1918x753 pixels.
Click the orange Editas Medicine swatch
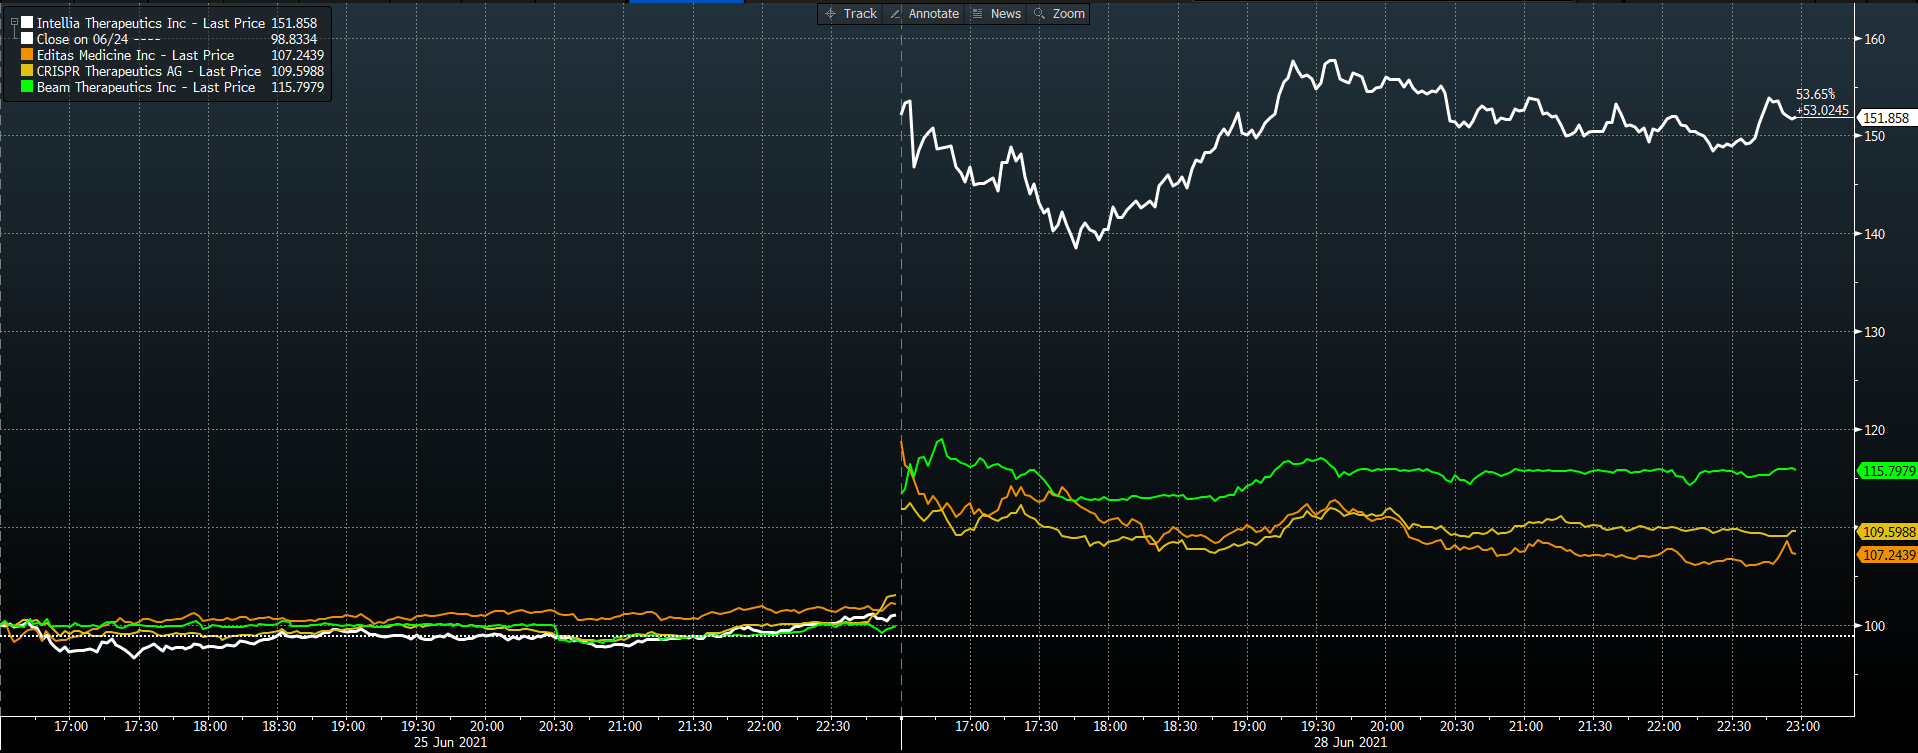point(27,55)
